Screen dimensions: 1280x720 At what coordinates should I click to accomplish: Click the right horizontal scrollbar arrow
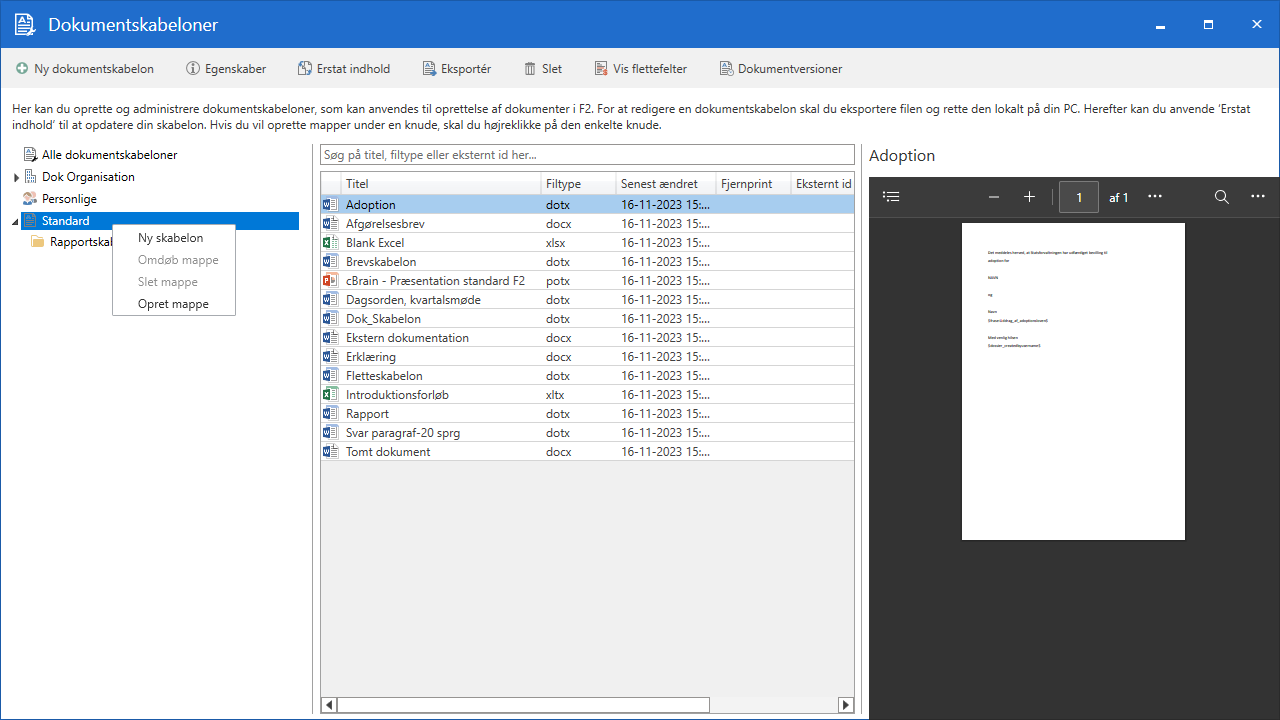(x=846, y=705)
